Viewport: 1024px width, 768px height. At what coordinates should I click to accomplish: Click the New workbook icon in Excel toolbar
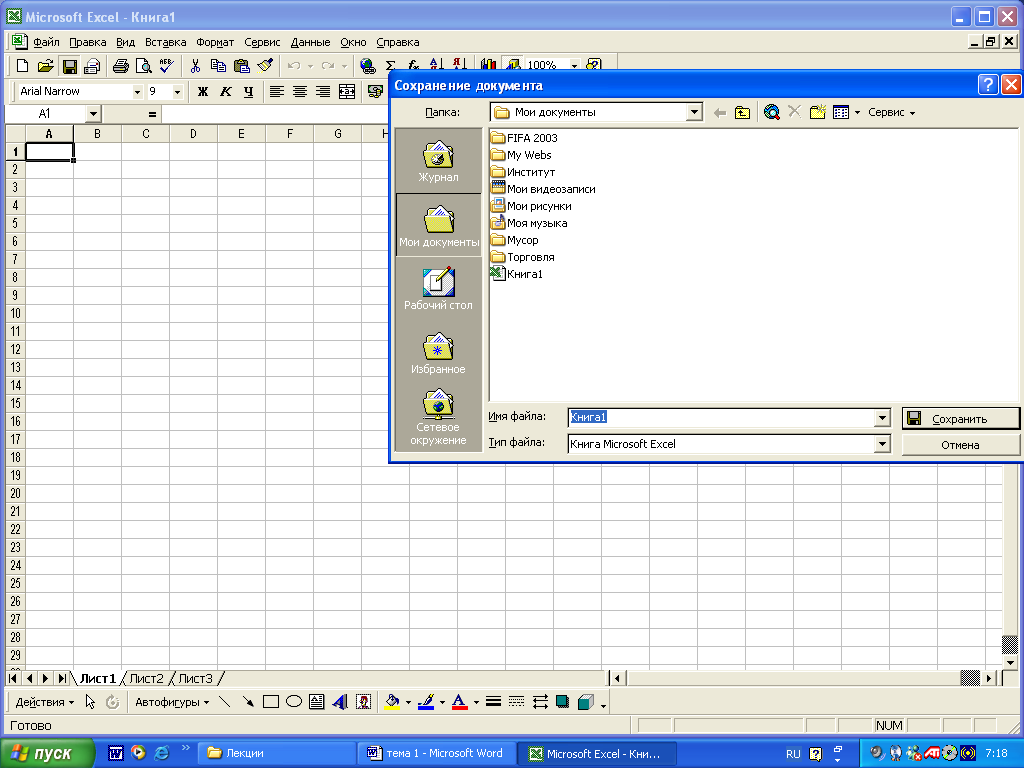[x=22, y=65]
